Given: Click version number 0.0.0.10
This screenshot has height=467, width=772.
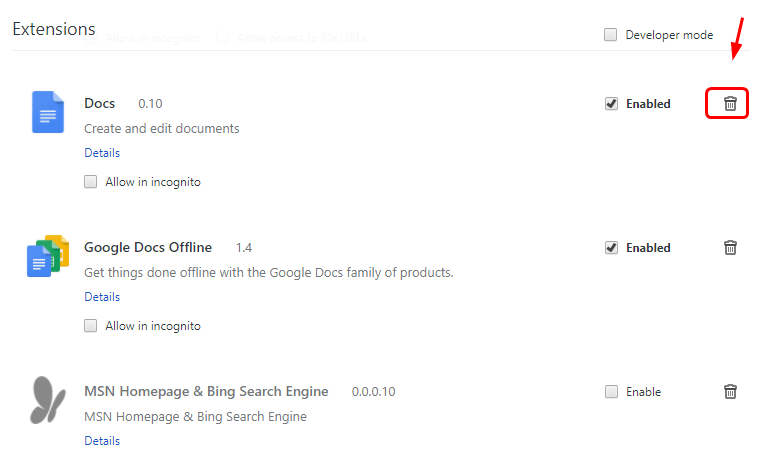Looking at the screenshot, I should (373, 392).
